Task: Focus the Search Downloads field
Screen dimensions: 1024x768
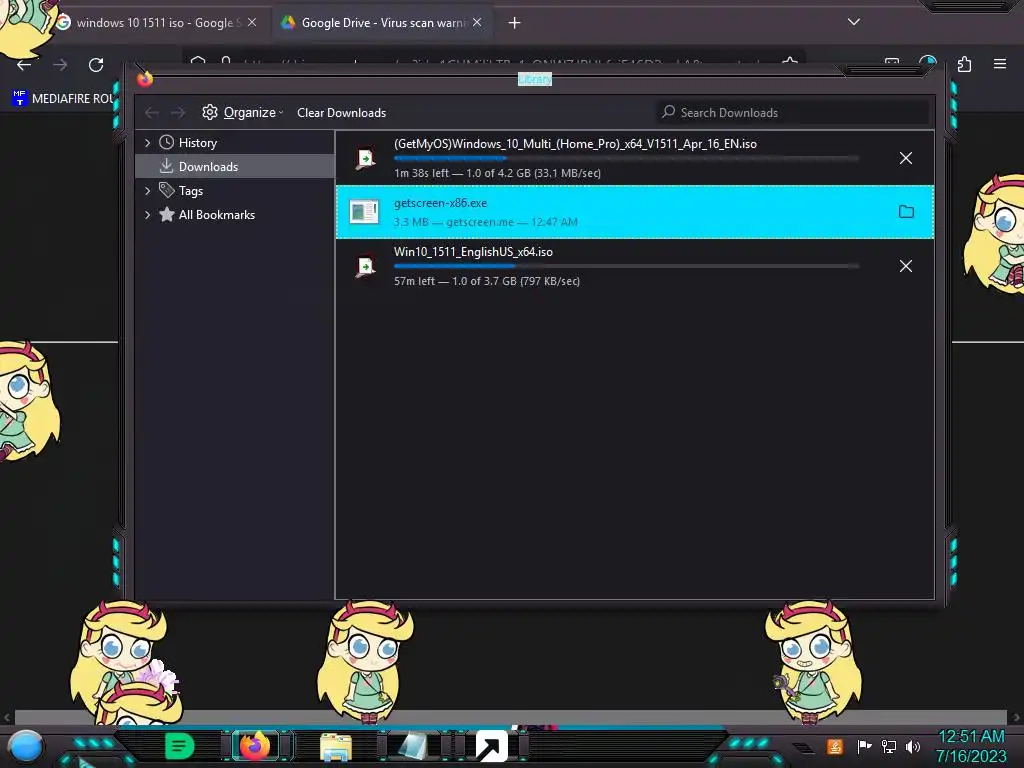Action: pos(793,113)
